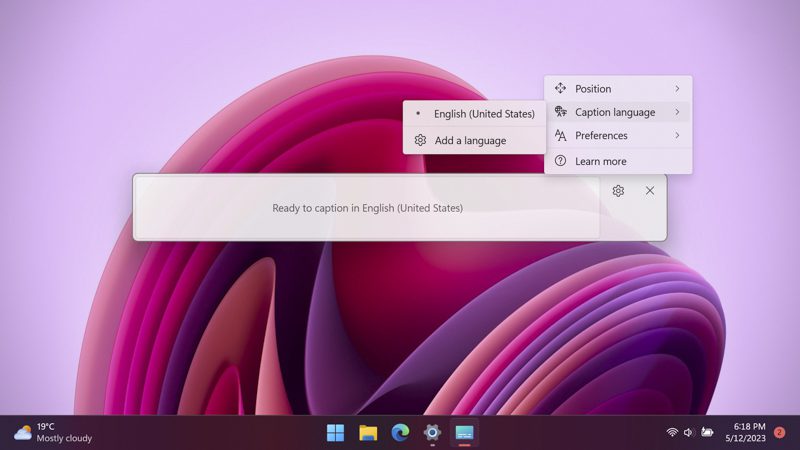Click the battery tray icon

click(707, 433)
